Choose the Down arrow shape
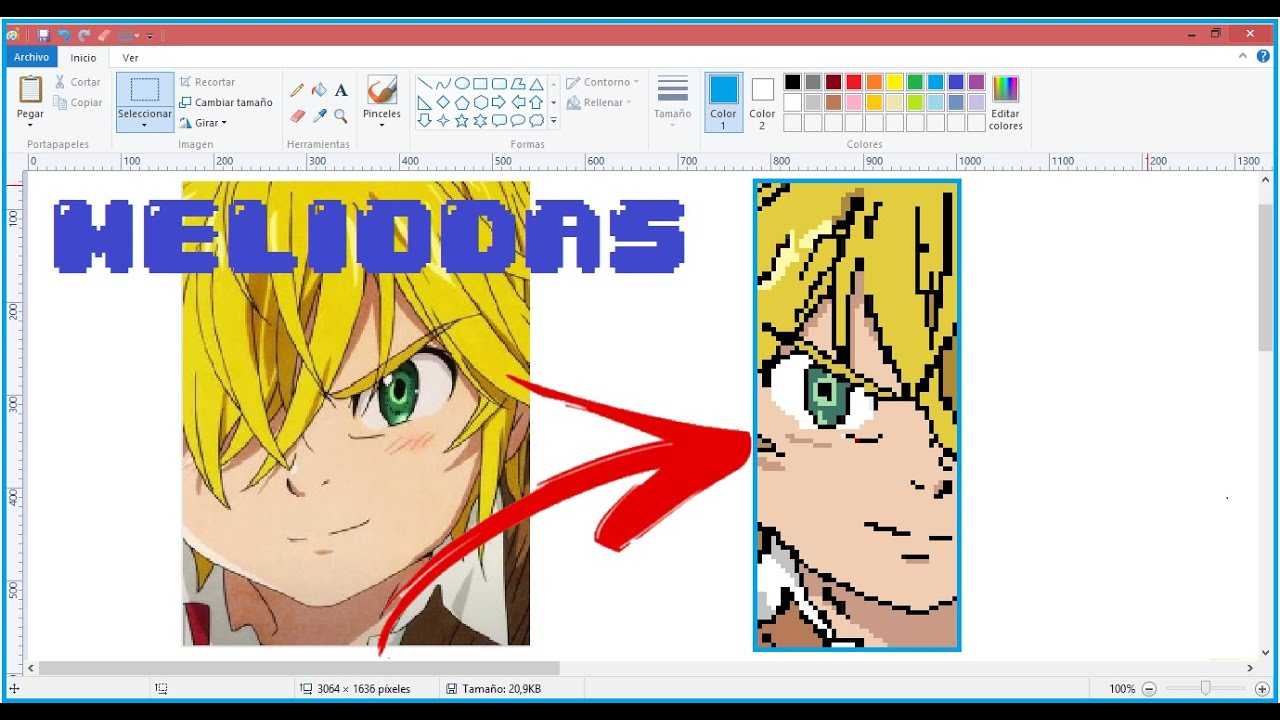 (x=424, y=120)
